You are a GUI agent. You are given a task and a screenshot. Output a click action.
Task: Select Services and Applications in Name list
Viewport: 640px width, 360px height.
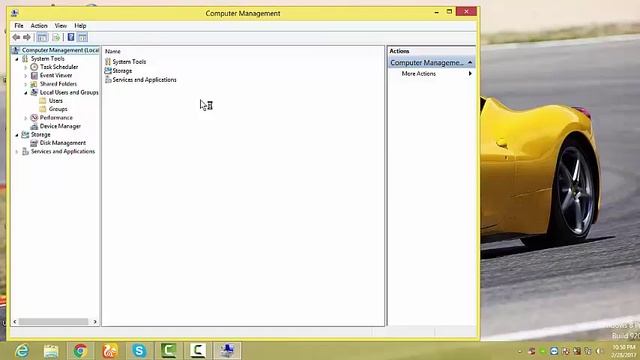144,80
